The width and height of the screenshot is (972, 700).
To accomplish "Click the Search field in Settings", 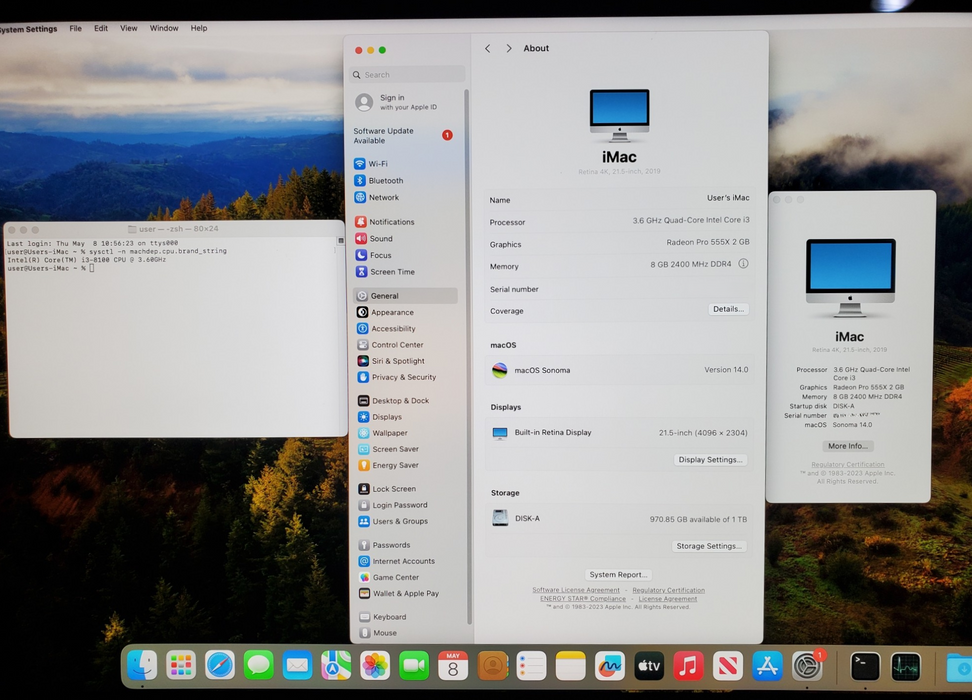I will [407, 74].
